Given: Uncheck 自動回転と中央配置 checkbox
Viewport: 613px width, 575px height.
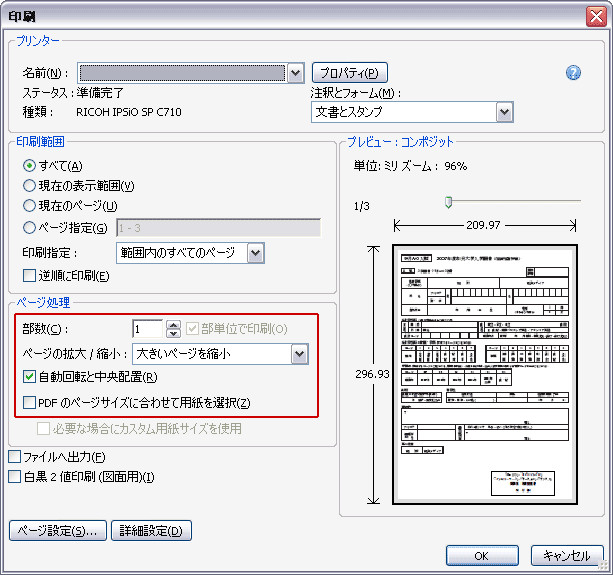Looking at the screenshot, I should [29, 377].
